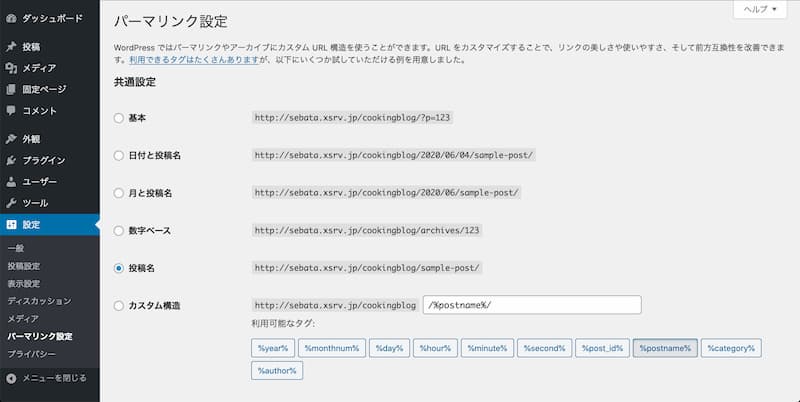
Task: Toggle %postname% tag button
Action: pos(665,348)
